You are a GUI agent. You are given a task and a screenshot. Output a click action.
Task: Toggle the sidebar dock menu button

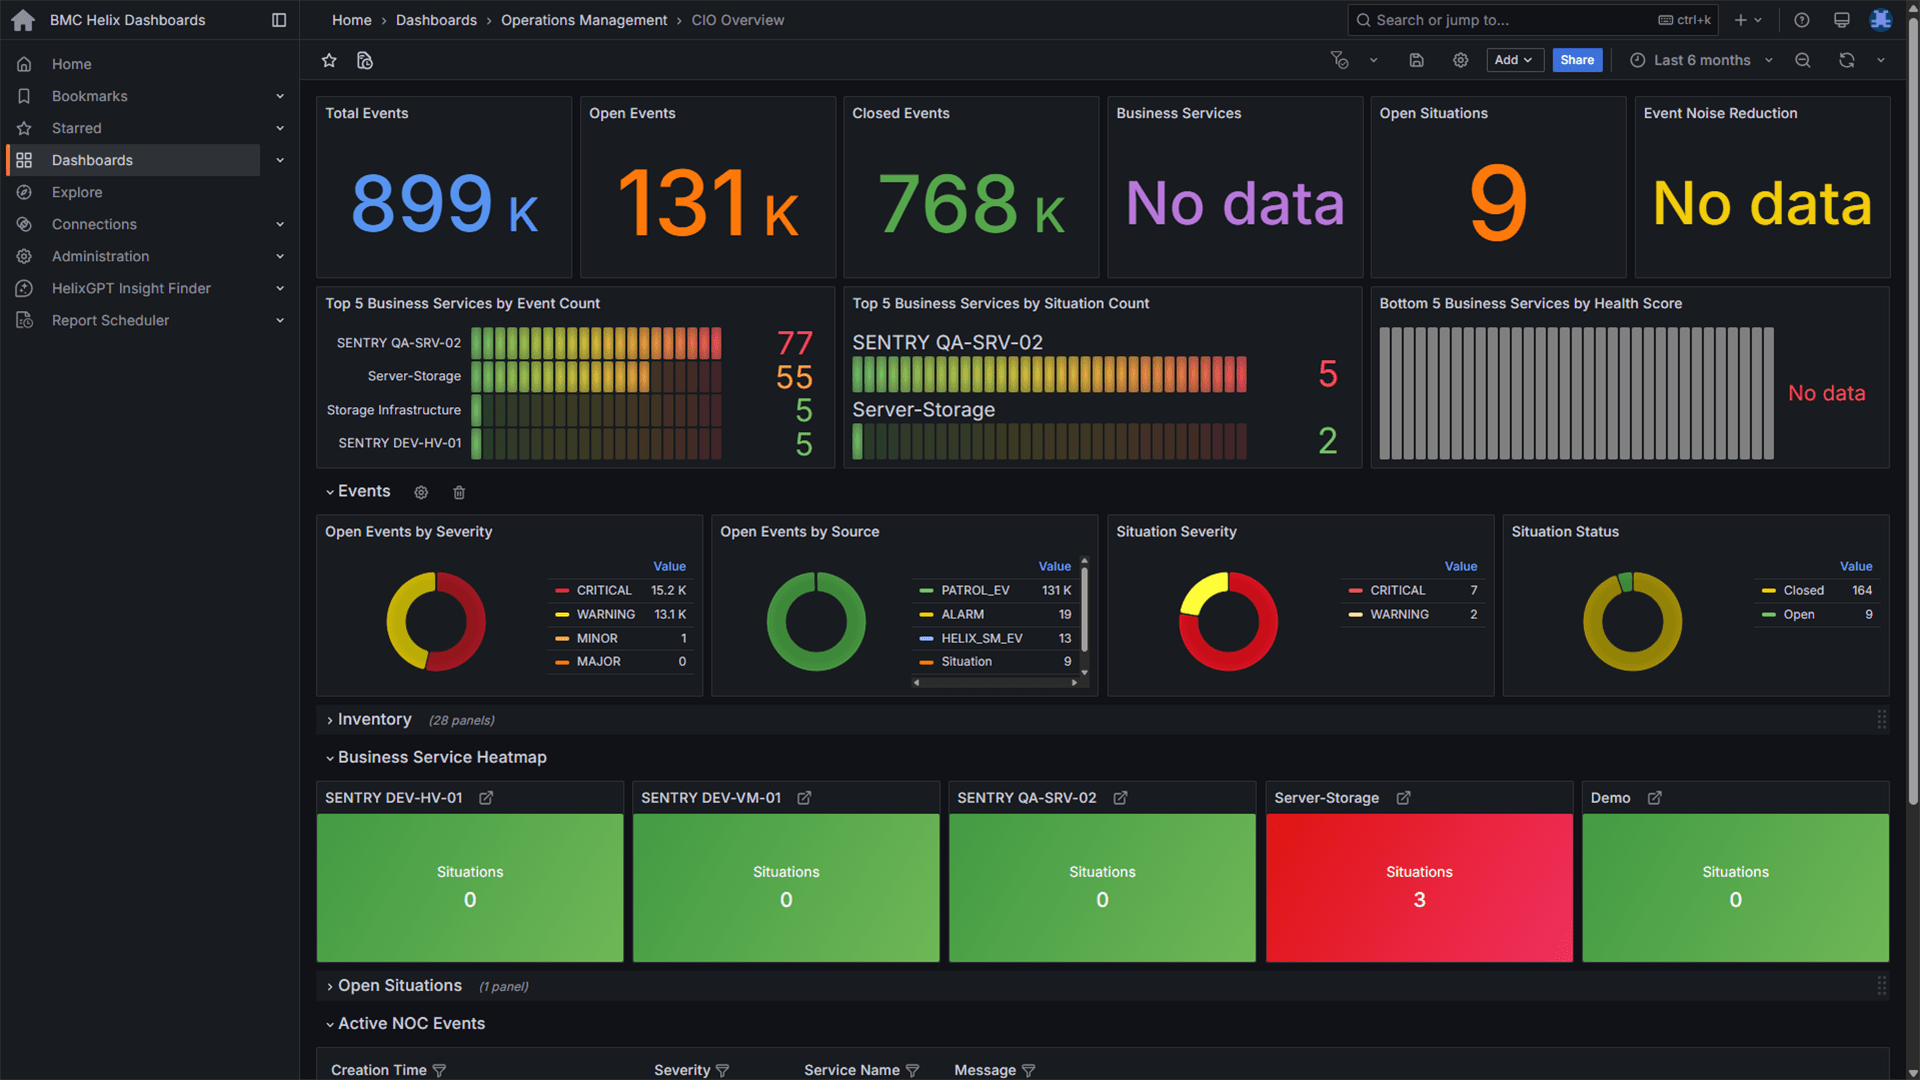point(279,20)
